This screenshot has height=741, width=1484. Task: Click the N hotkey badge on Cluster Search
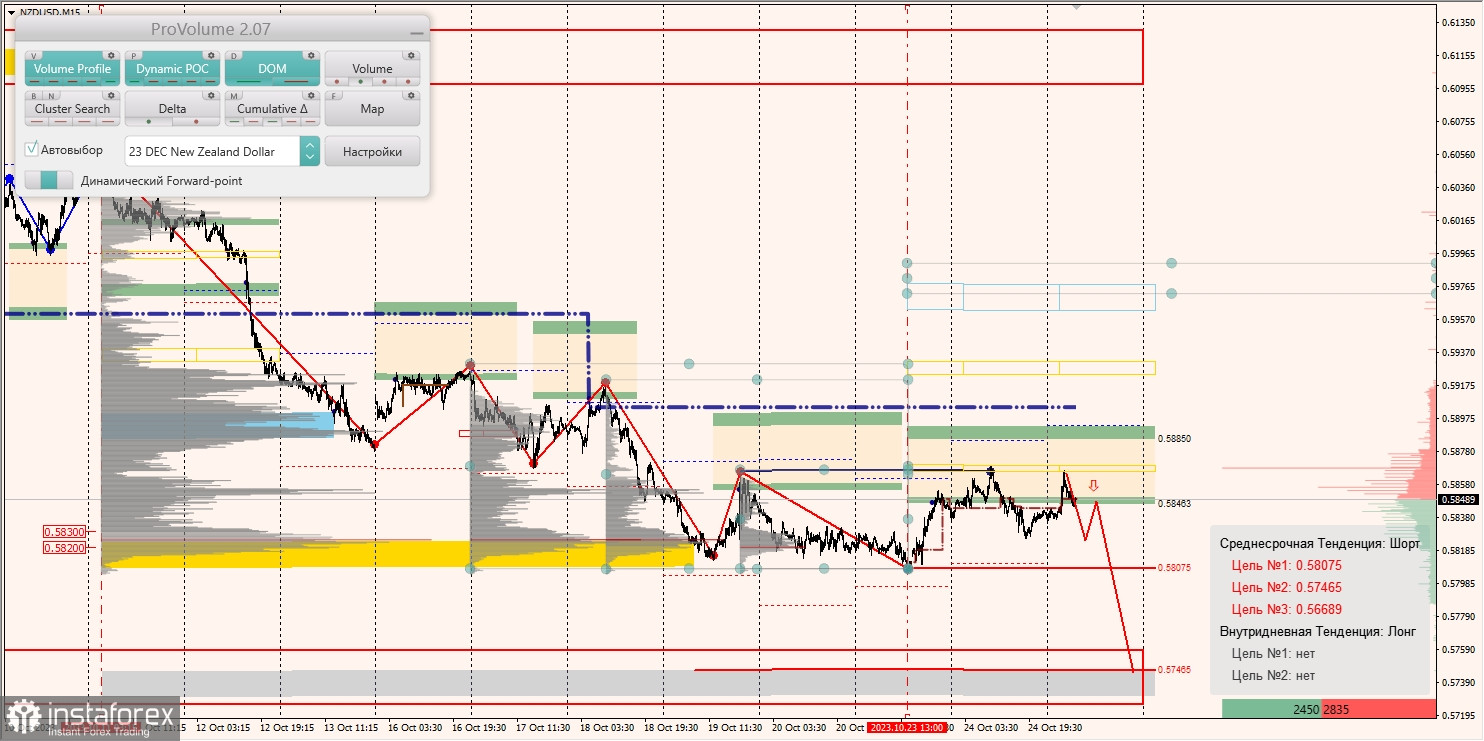click(x=51, y=96)
